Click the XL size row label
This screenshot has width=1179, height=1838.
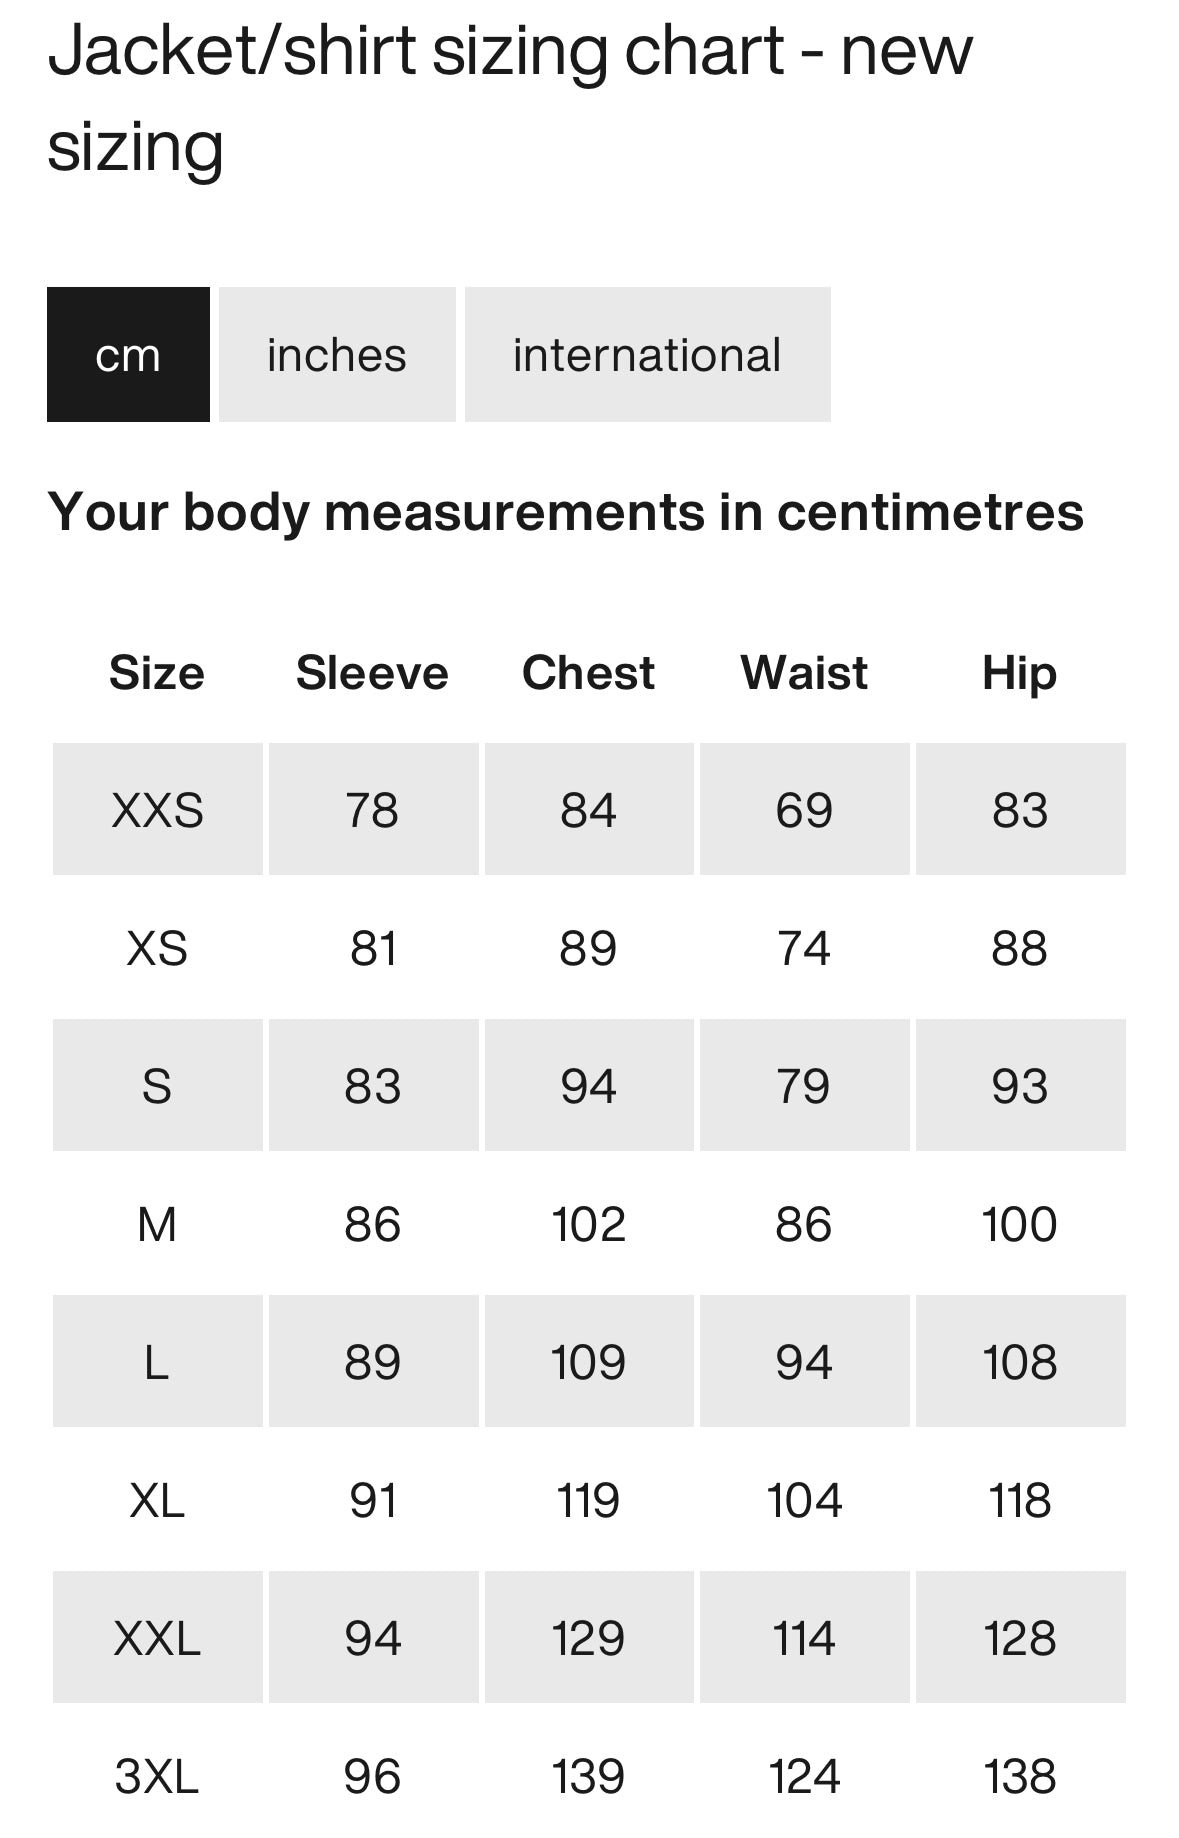(157, 1500)
